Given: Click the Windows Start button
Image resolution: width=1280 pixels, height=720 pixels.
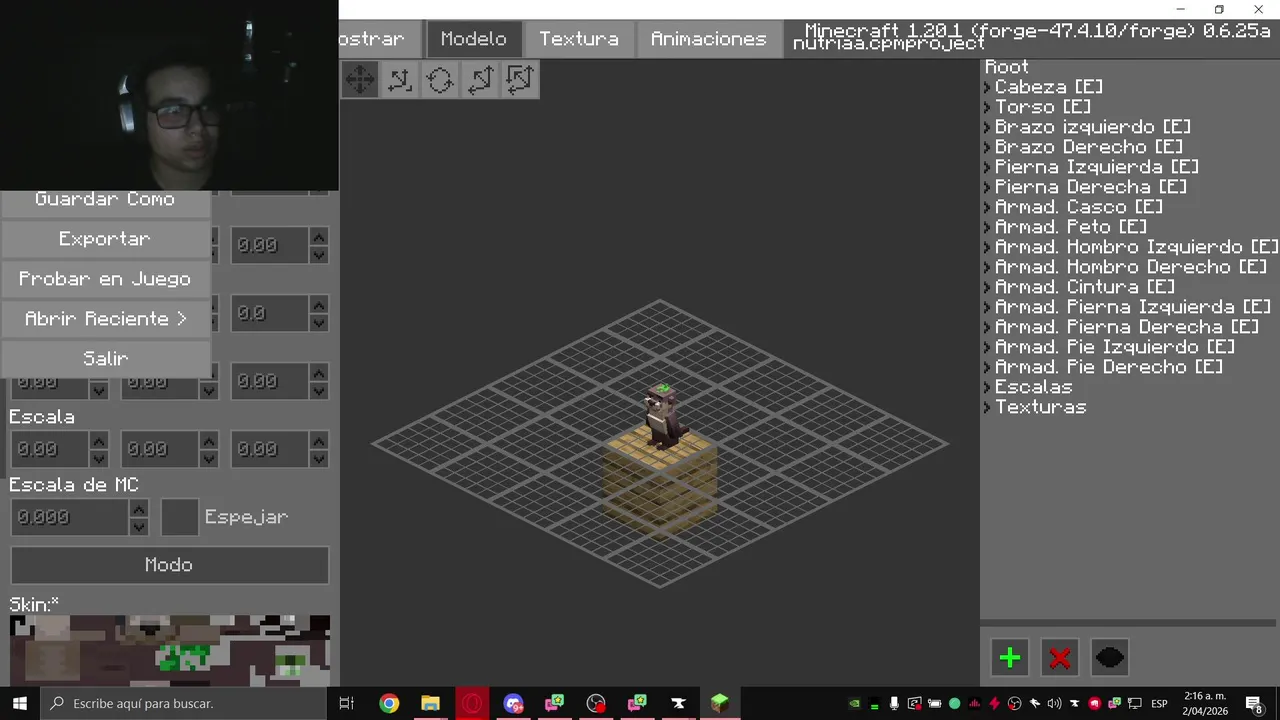Looking at the screenshot, I should click(x=20, y=703).
